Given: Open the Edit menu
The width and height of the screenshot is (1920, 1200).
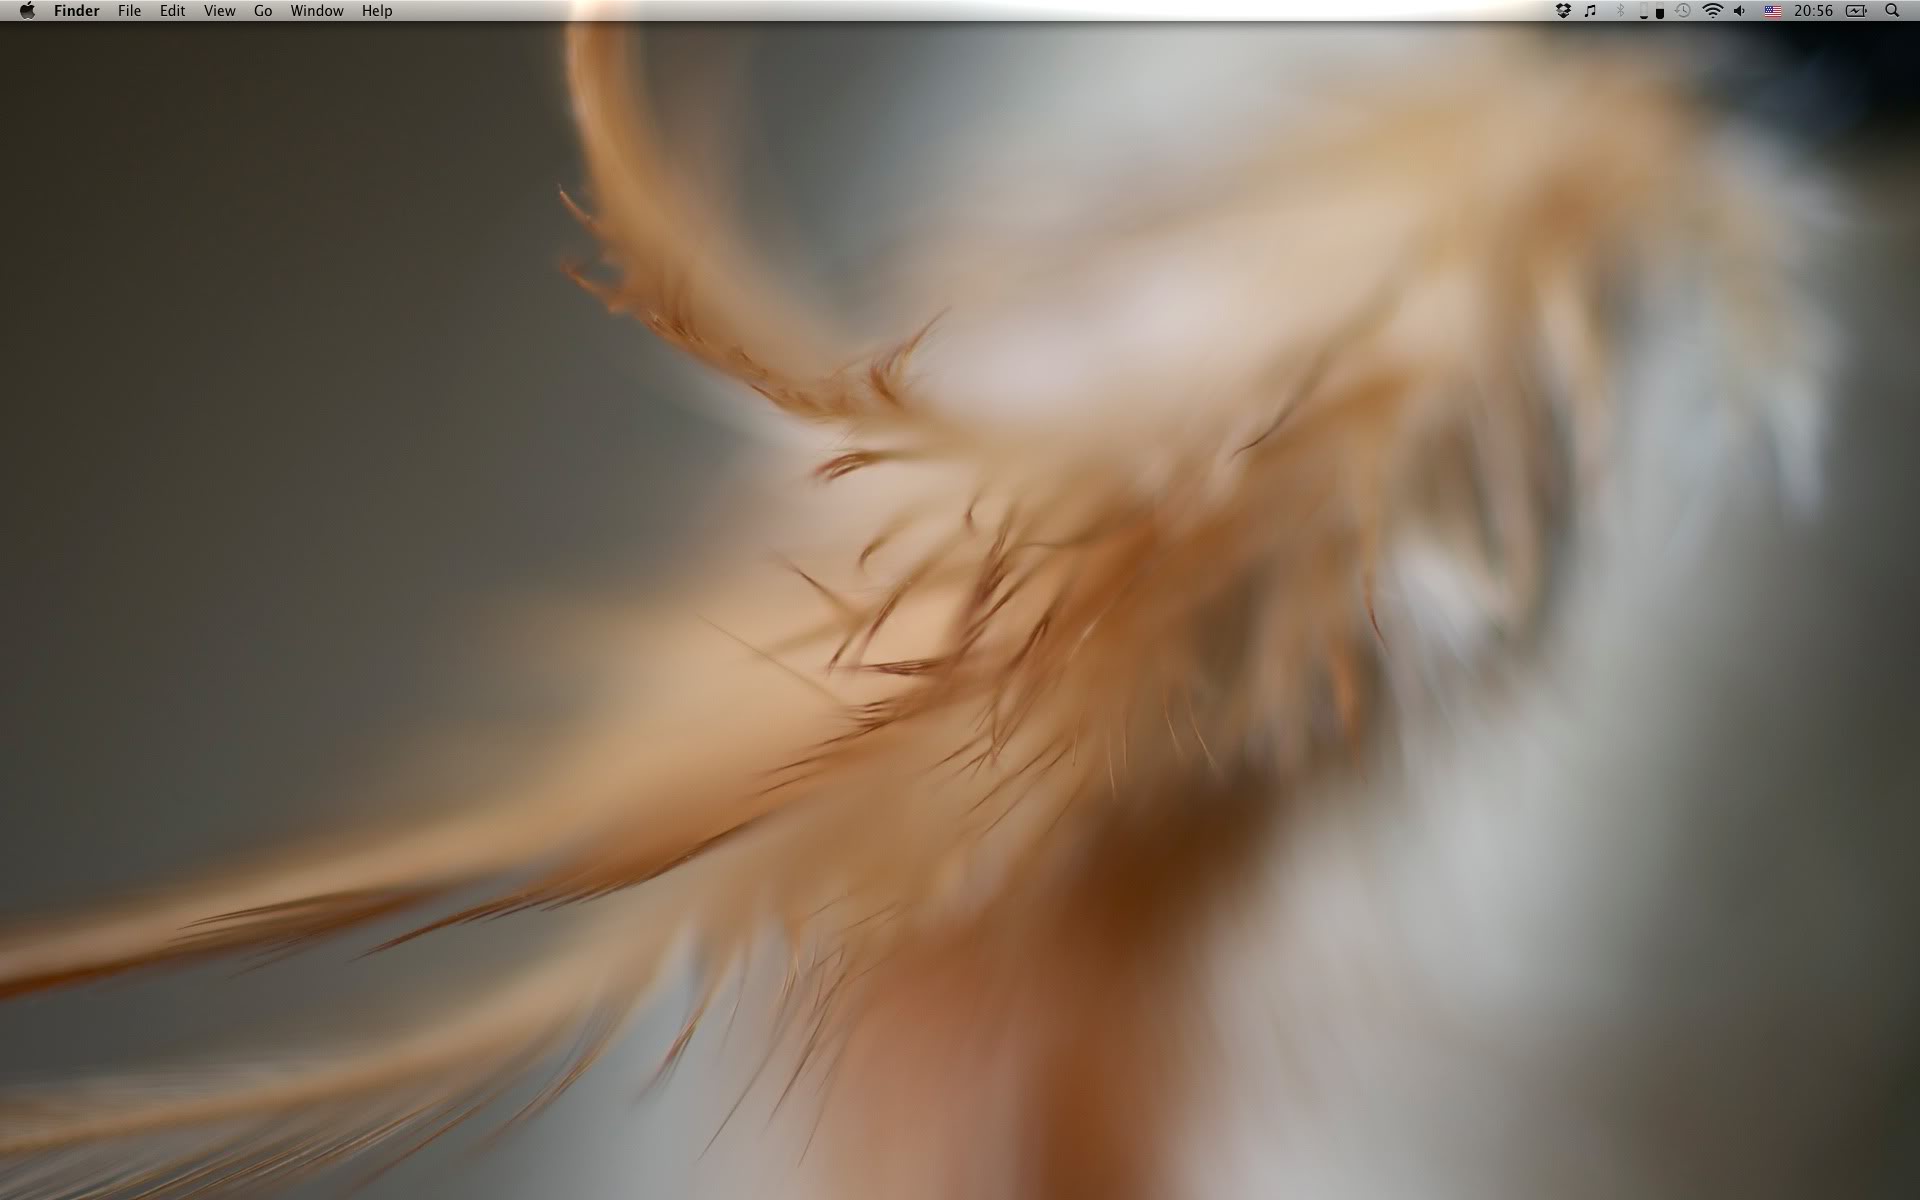Looking at the screenshot, I should [172, 11].
